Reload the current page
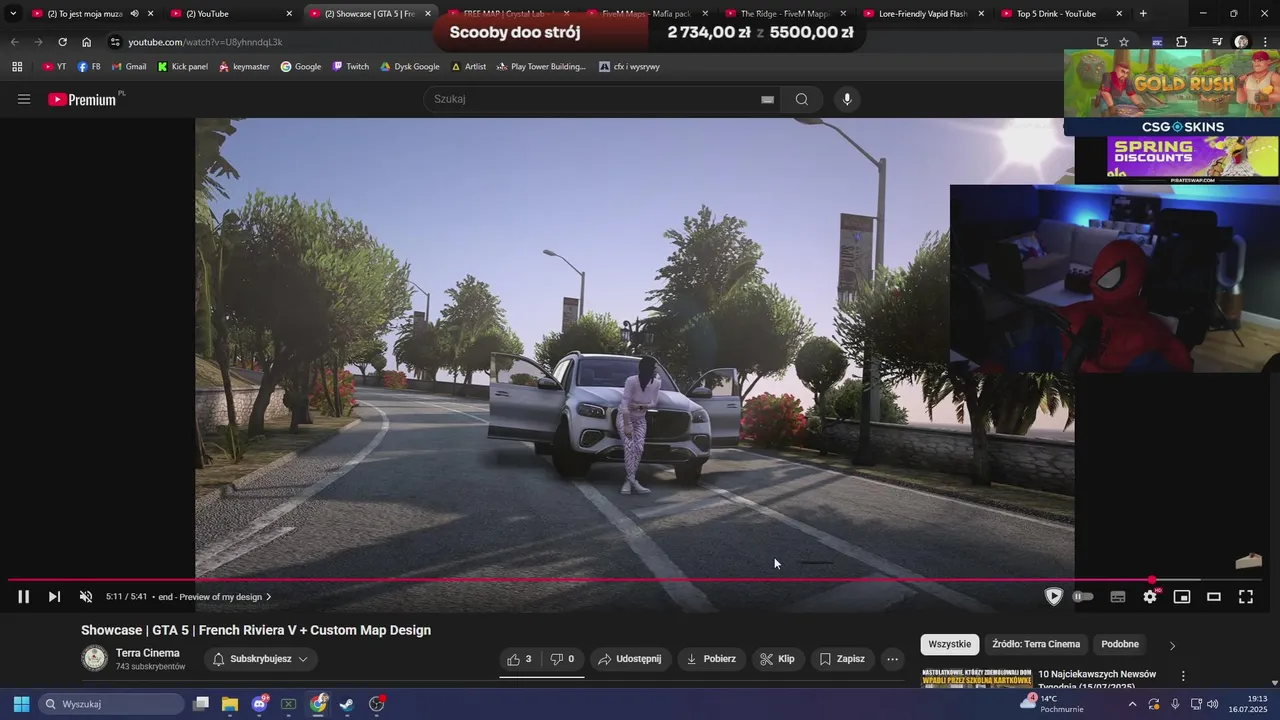 tap(62, 42)
